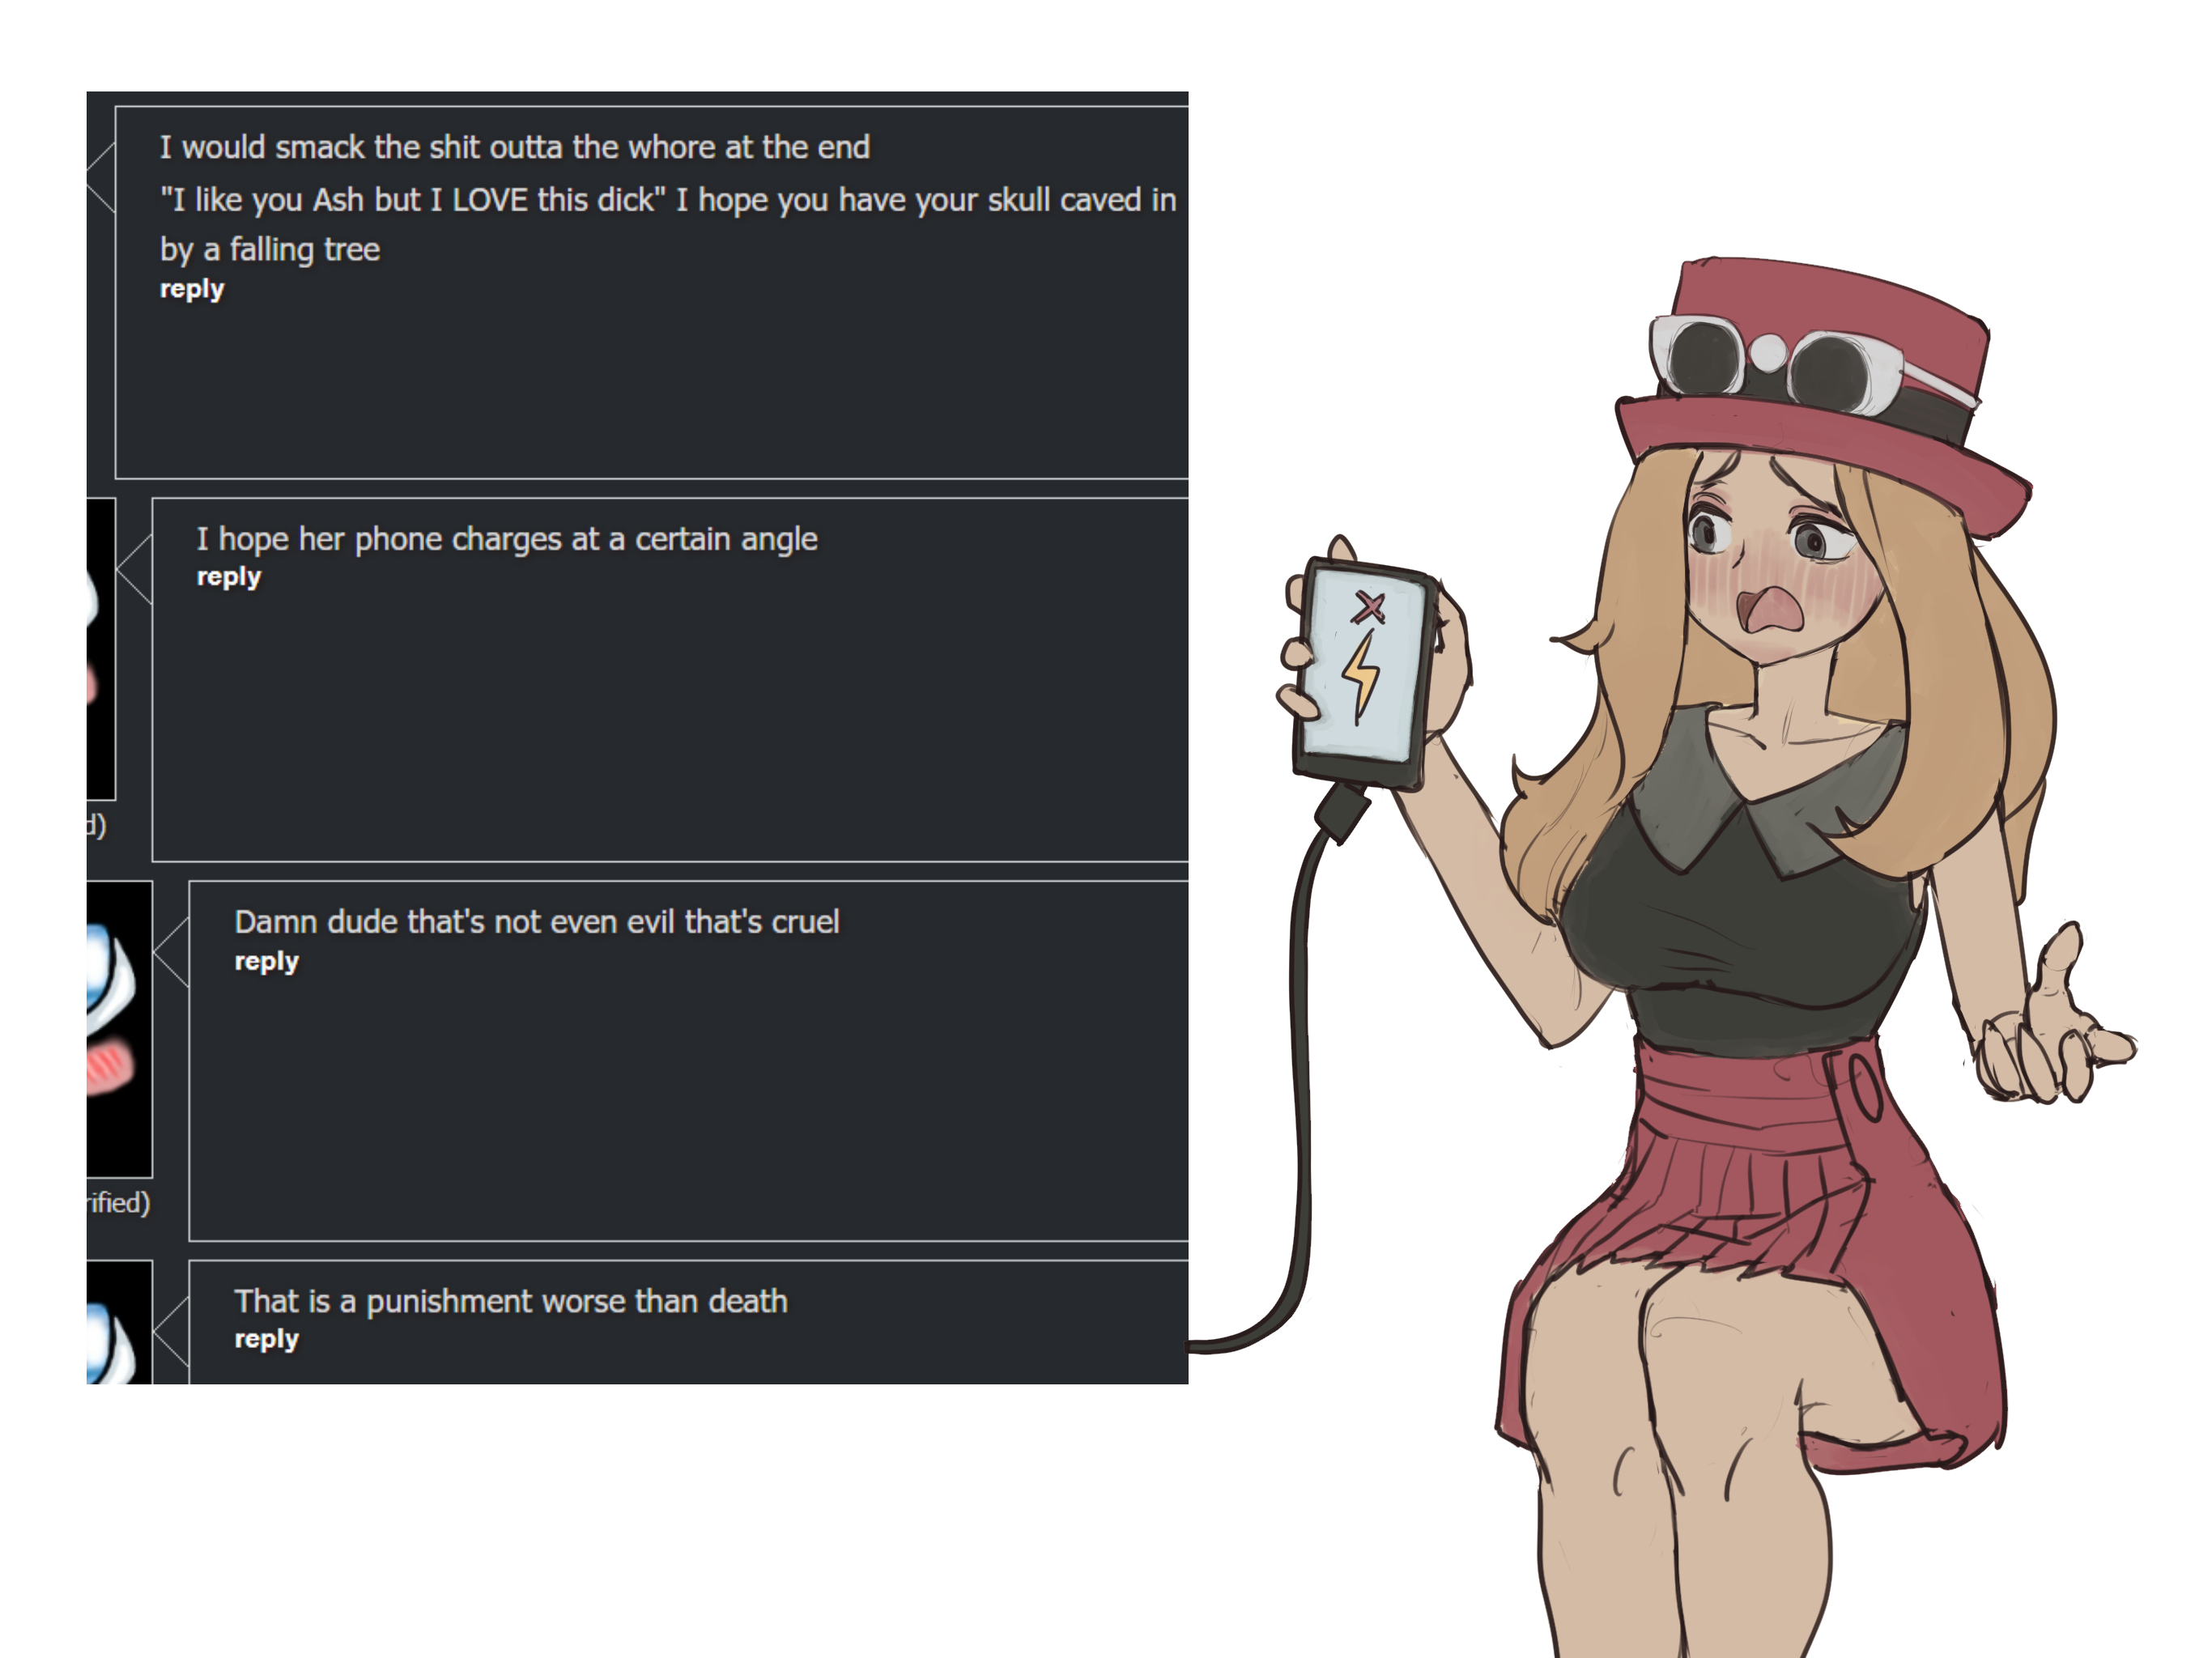The width and height of the screenshot is (2212, 1658).
Task: Select the 'I would smack' comment text
Action: (668, 198)
